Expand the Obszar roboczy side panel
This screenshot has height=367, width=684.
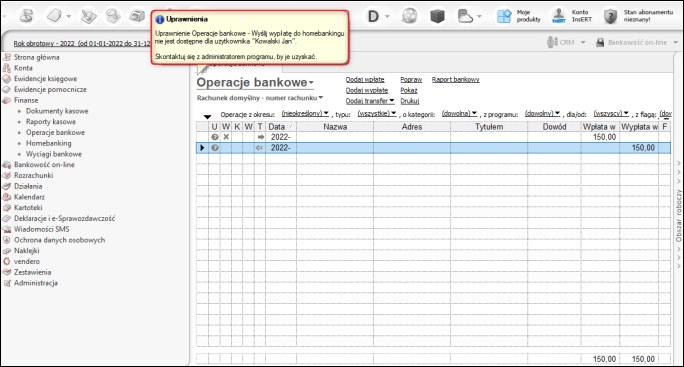678,216
